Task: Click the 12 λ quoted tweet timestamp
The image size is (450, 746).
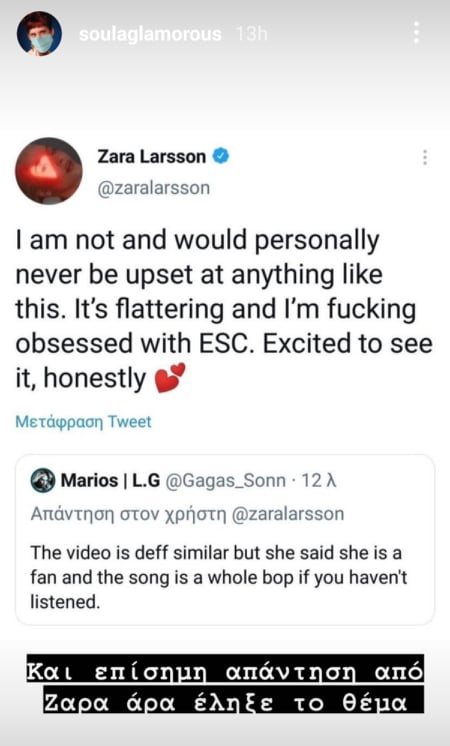Action: [x=319, y=481]
